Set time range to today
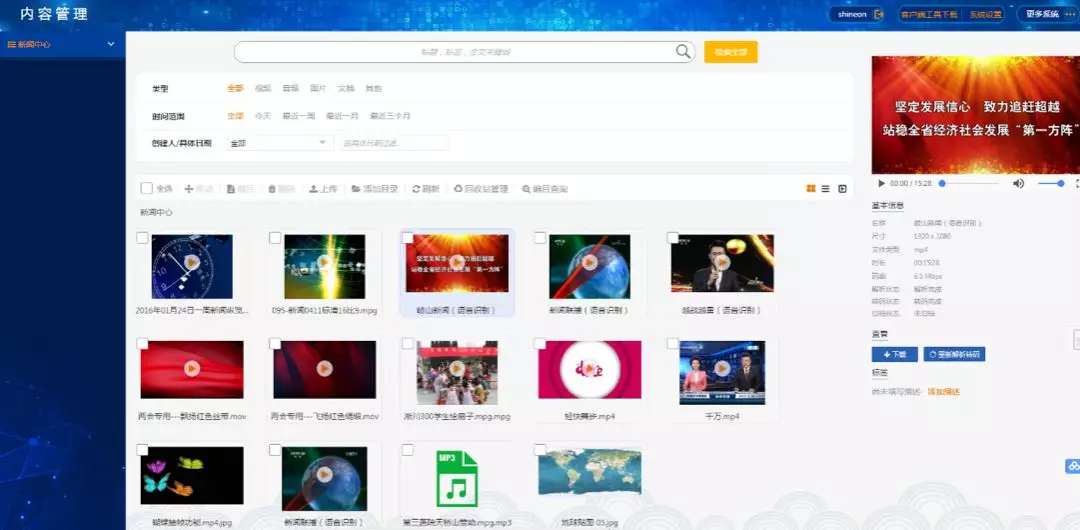 tap(263, 116)
